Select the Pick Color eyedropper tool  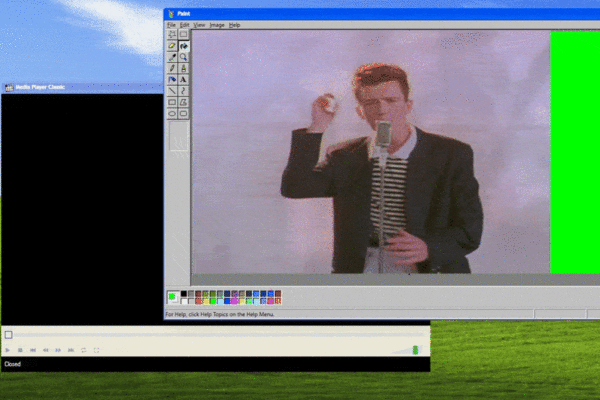coord(172,57)
